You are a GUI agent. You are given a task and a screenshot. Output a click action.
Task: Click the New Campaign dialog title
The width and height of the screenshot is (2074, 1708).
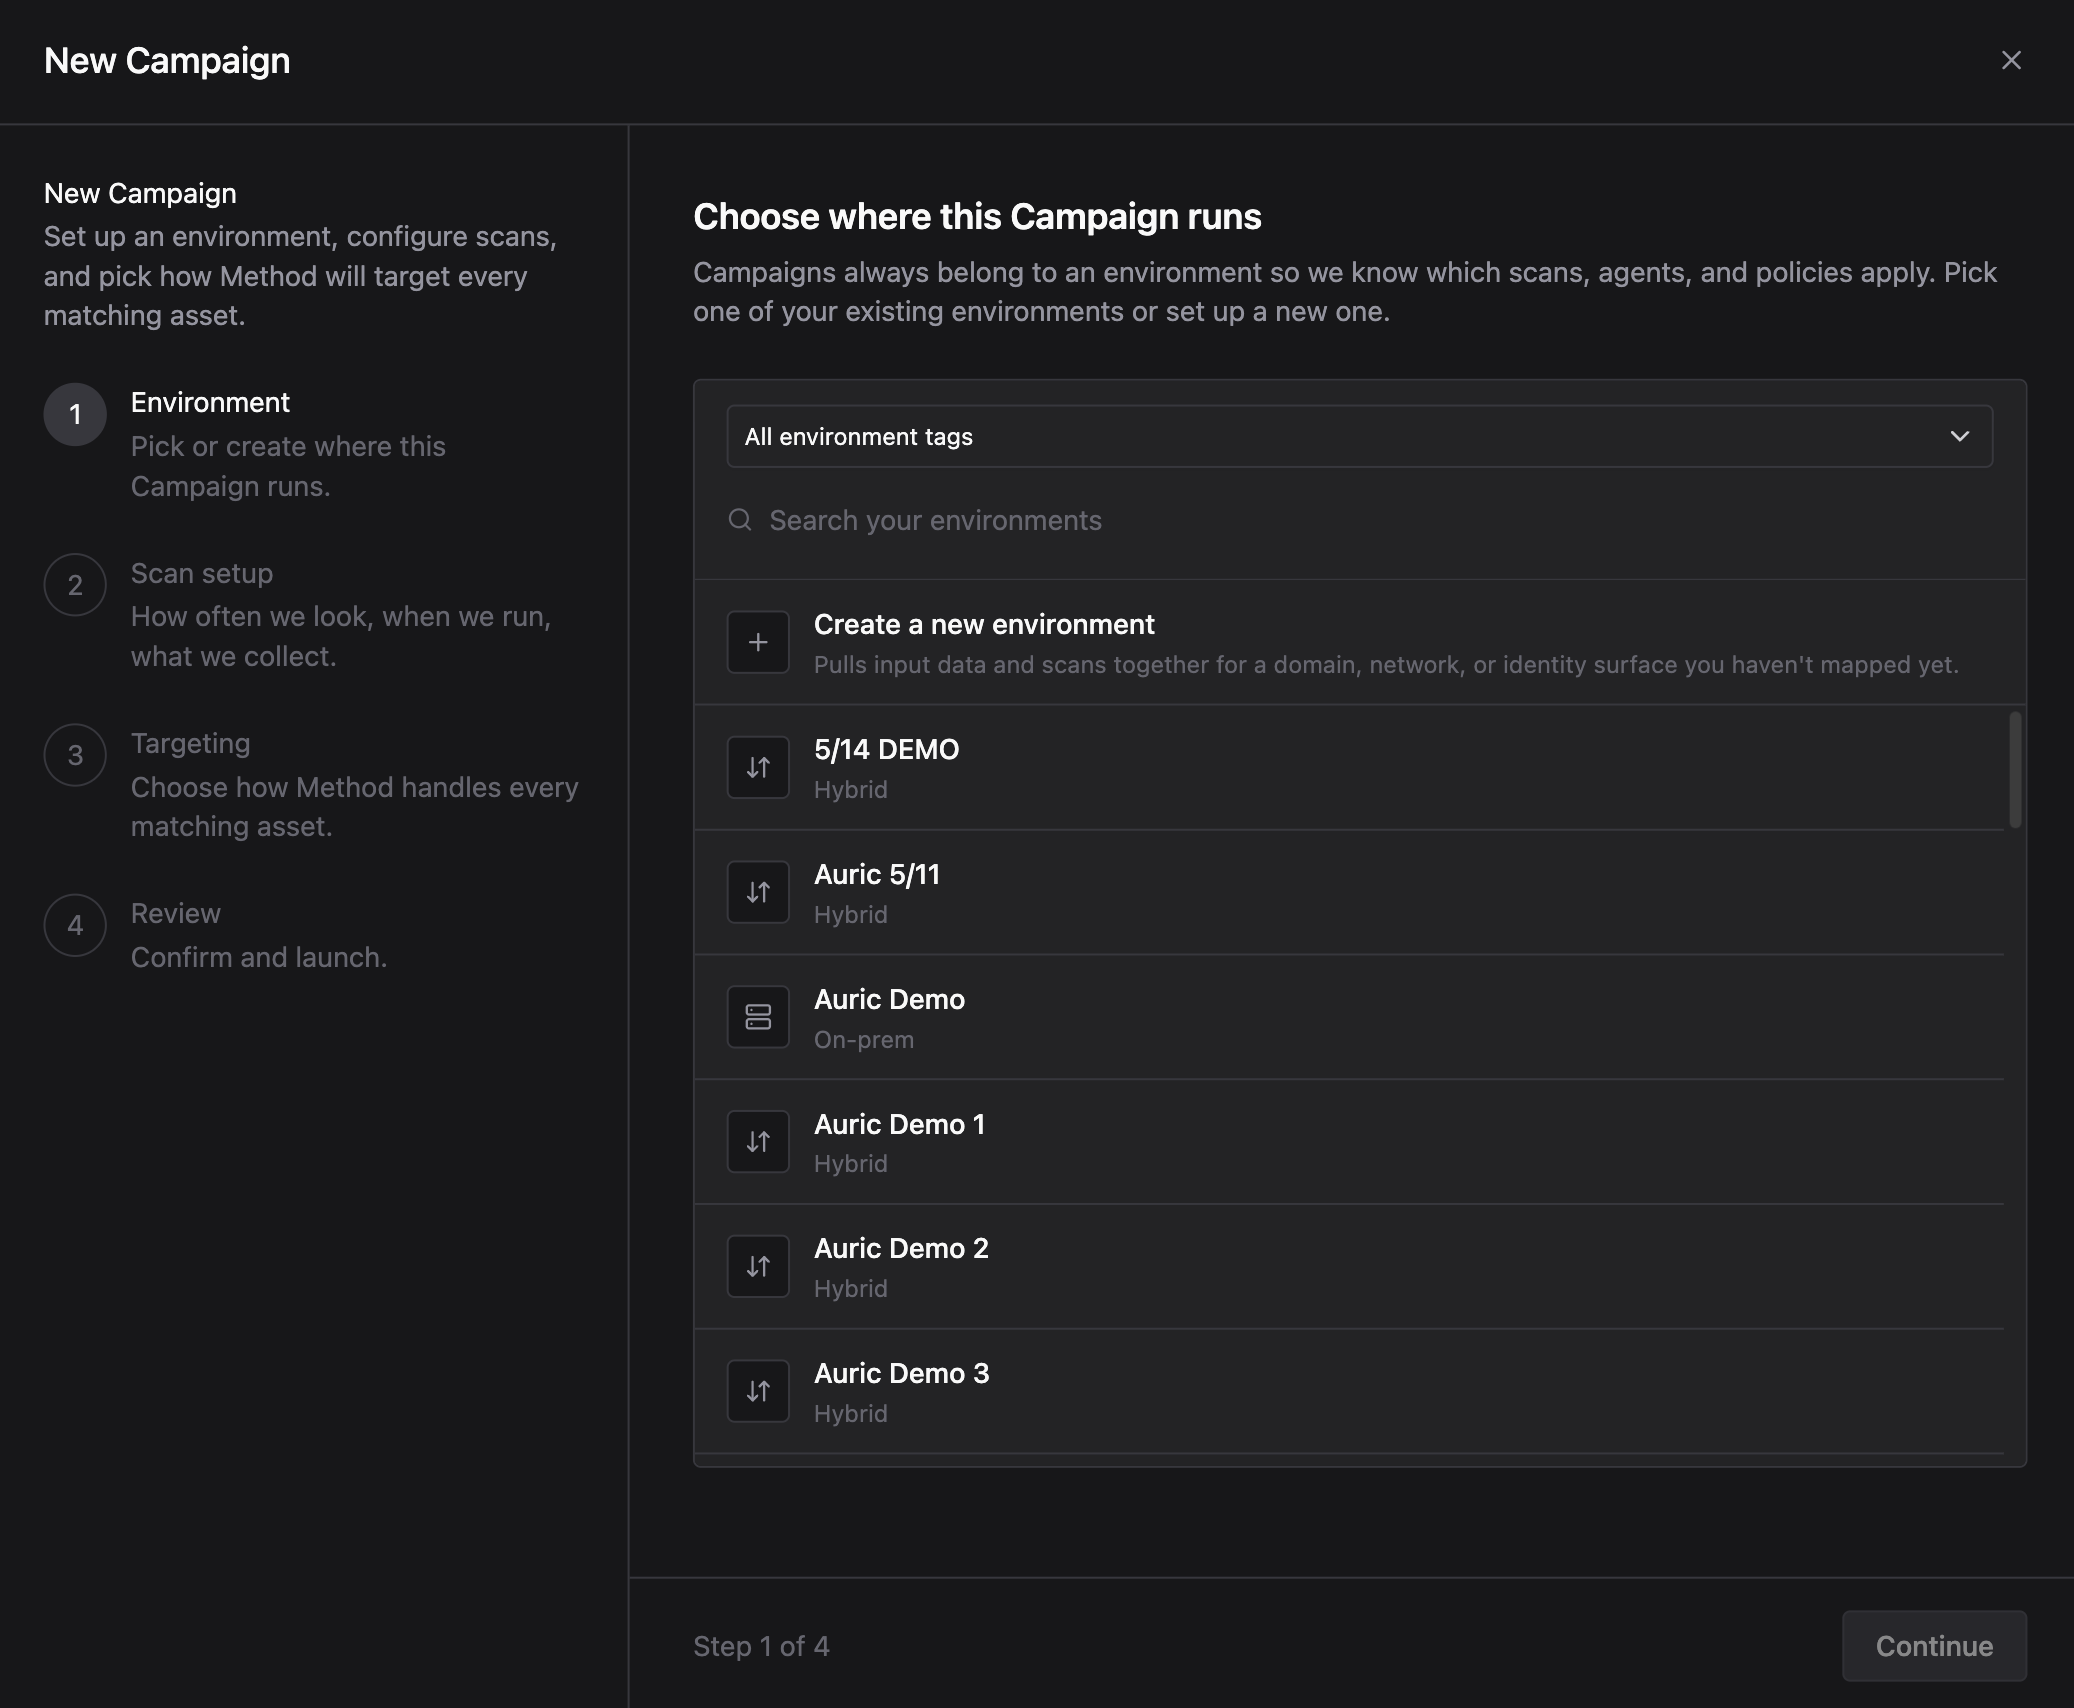167,61
